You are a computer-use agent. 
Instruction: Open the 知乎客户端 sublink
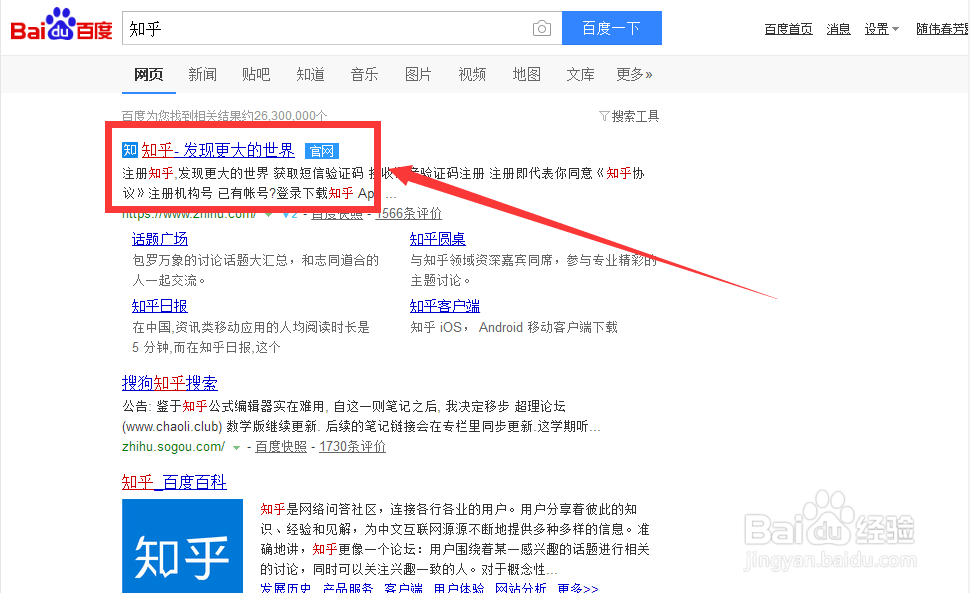pyautogui.click(x=445, y=305)
